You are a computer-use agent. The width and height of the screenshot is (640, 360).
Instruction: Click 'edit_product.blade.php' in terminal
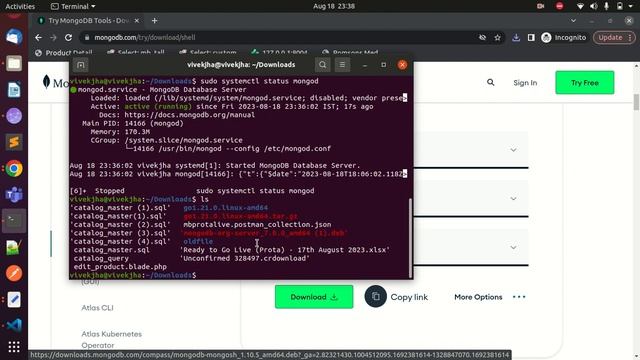[x=120, y=267]
